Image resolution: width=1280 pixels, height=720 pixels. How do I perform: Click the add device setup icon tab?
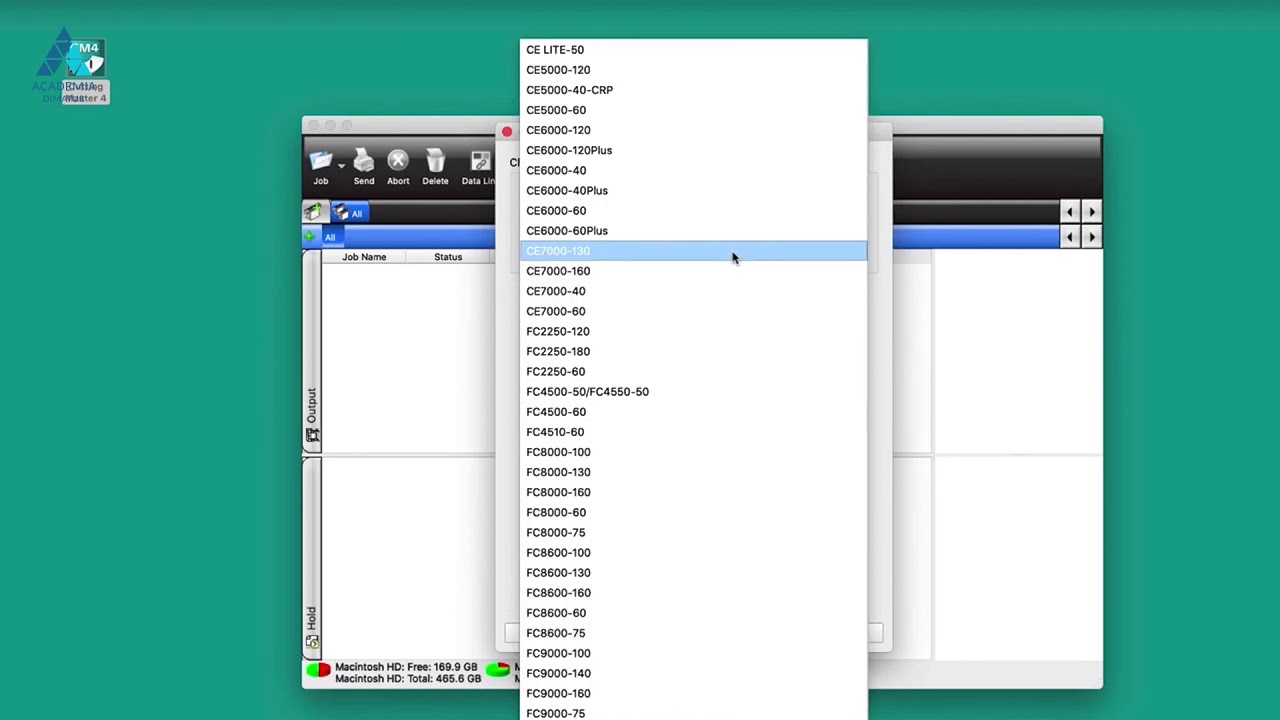pos(313,212)
